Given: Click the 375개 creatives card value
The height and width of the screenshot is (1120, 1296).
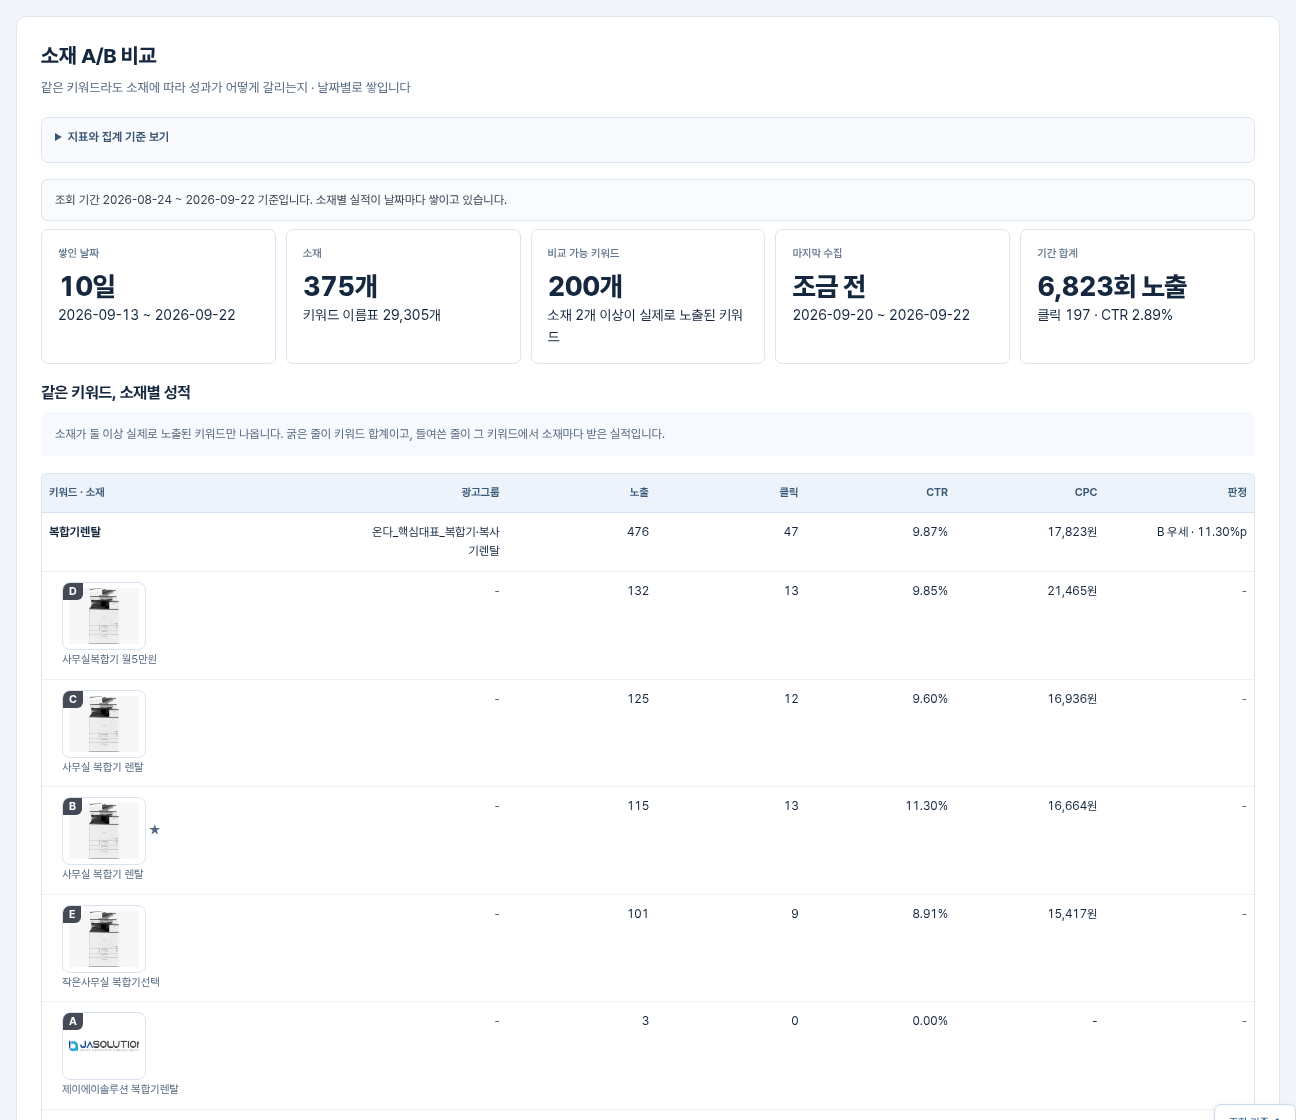Looking at the screenshot, I should coord(340,286).
